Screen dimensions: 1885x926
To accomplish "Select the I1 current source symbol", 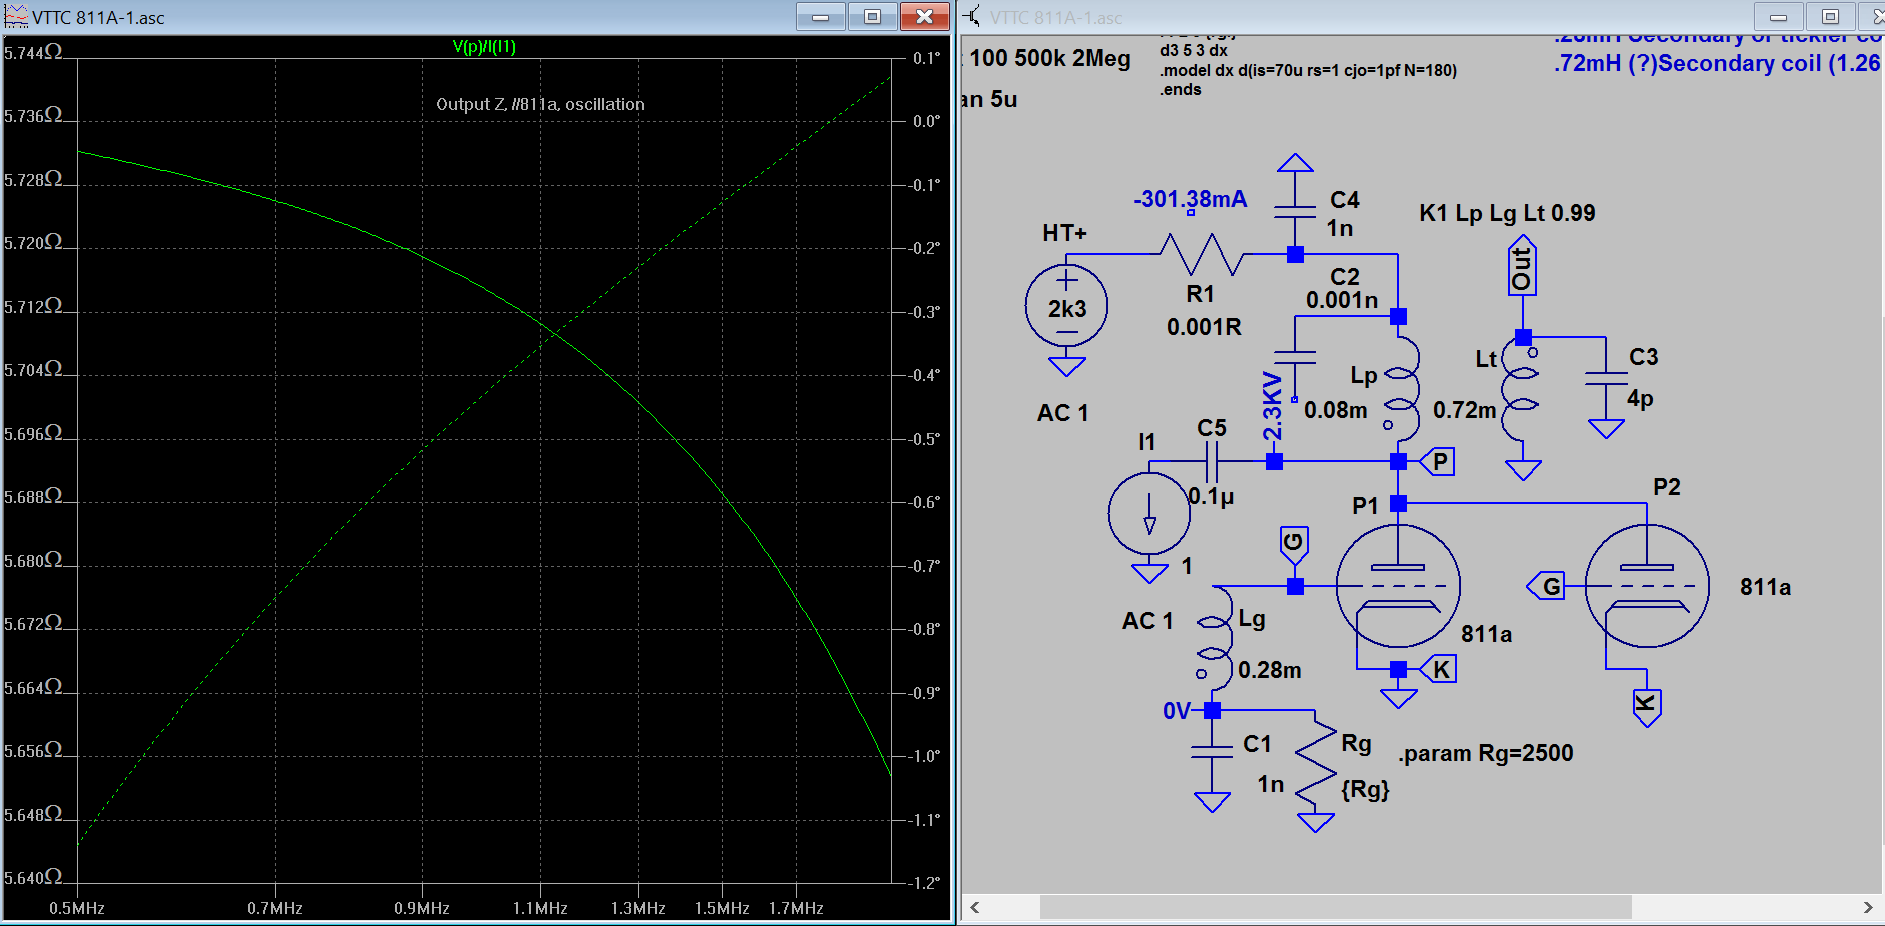I will point(1149,513).
